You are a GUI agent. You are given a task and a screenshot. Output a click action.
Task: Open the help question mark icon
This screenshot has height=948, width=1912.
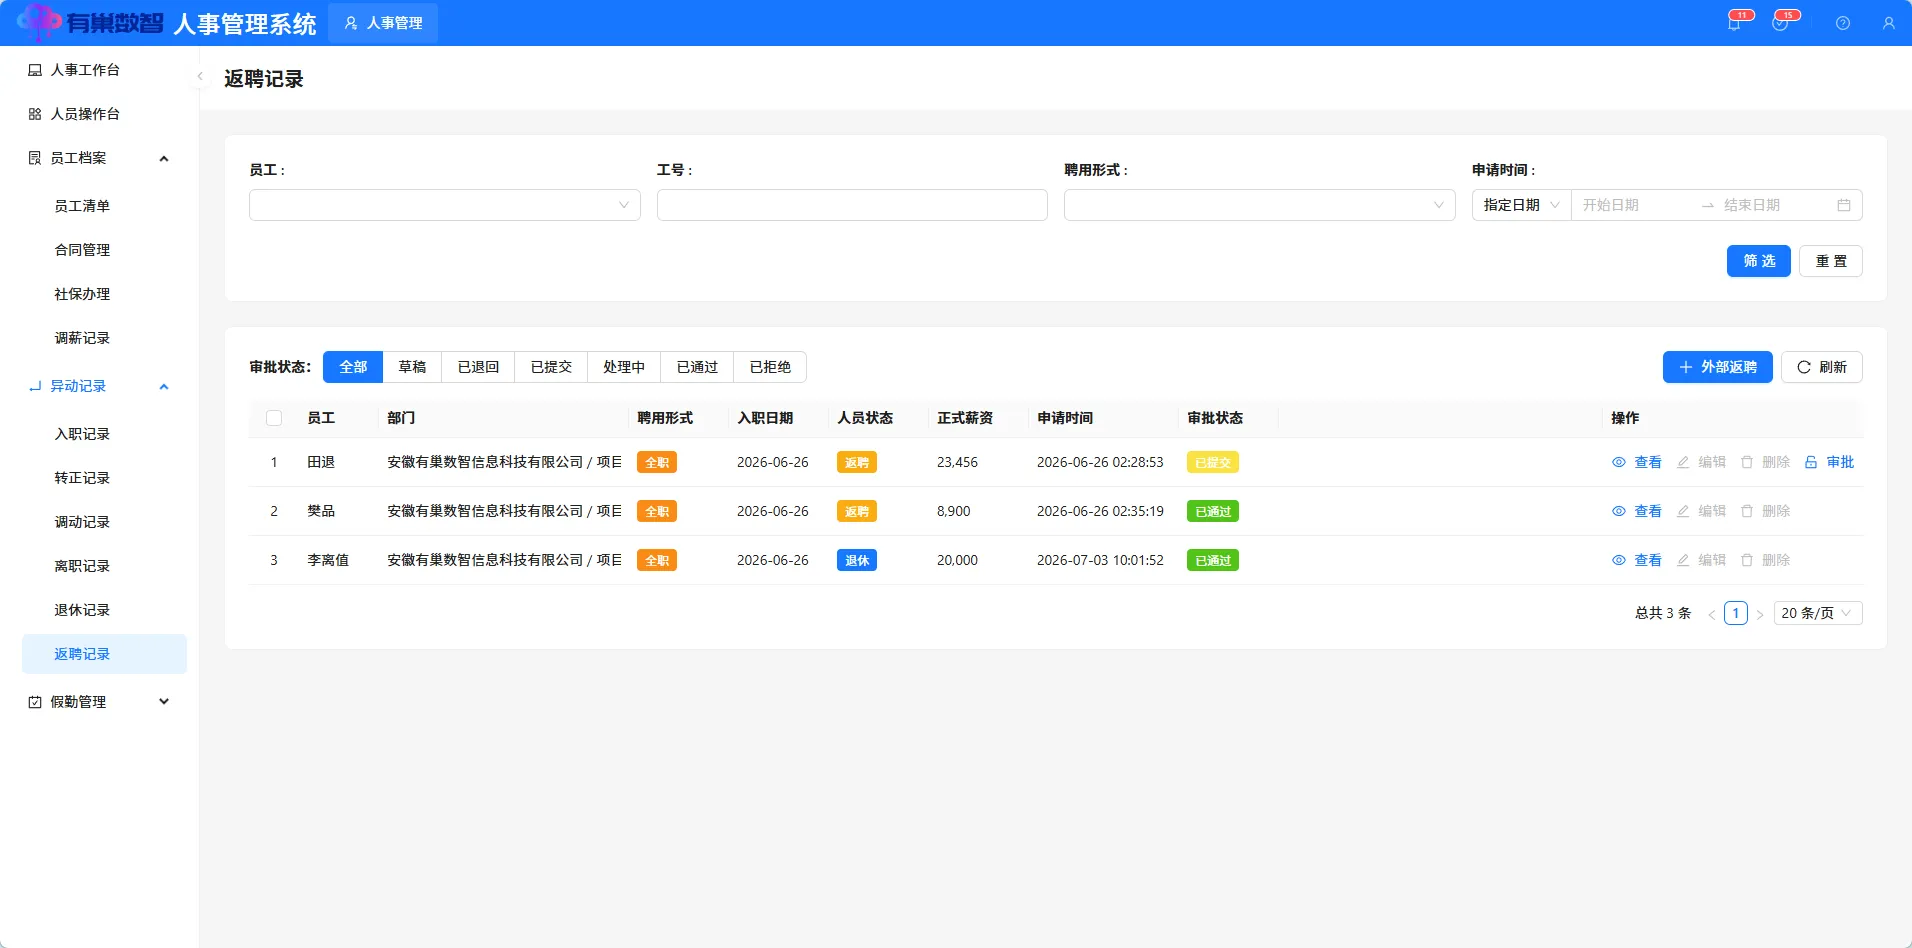click(1843, 23)
